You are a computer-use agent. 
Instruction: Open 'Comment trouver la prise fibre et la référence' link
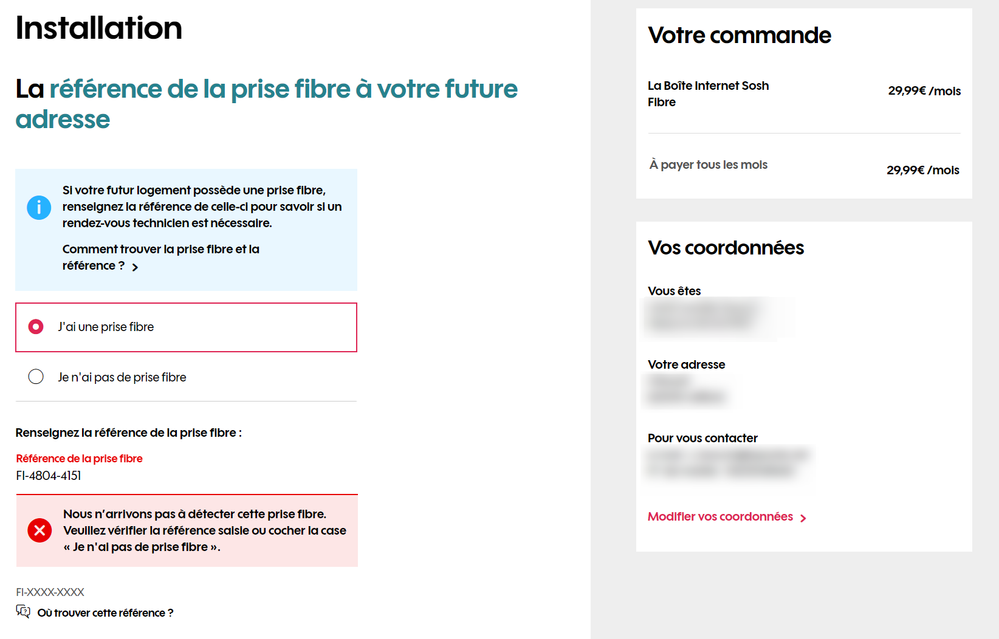coord(160,257)
